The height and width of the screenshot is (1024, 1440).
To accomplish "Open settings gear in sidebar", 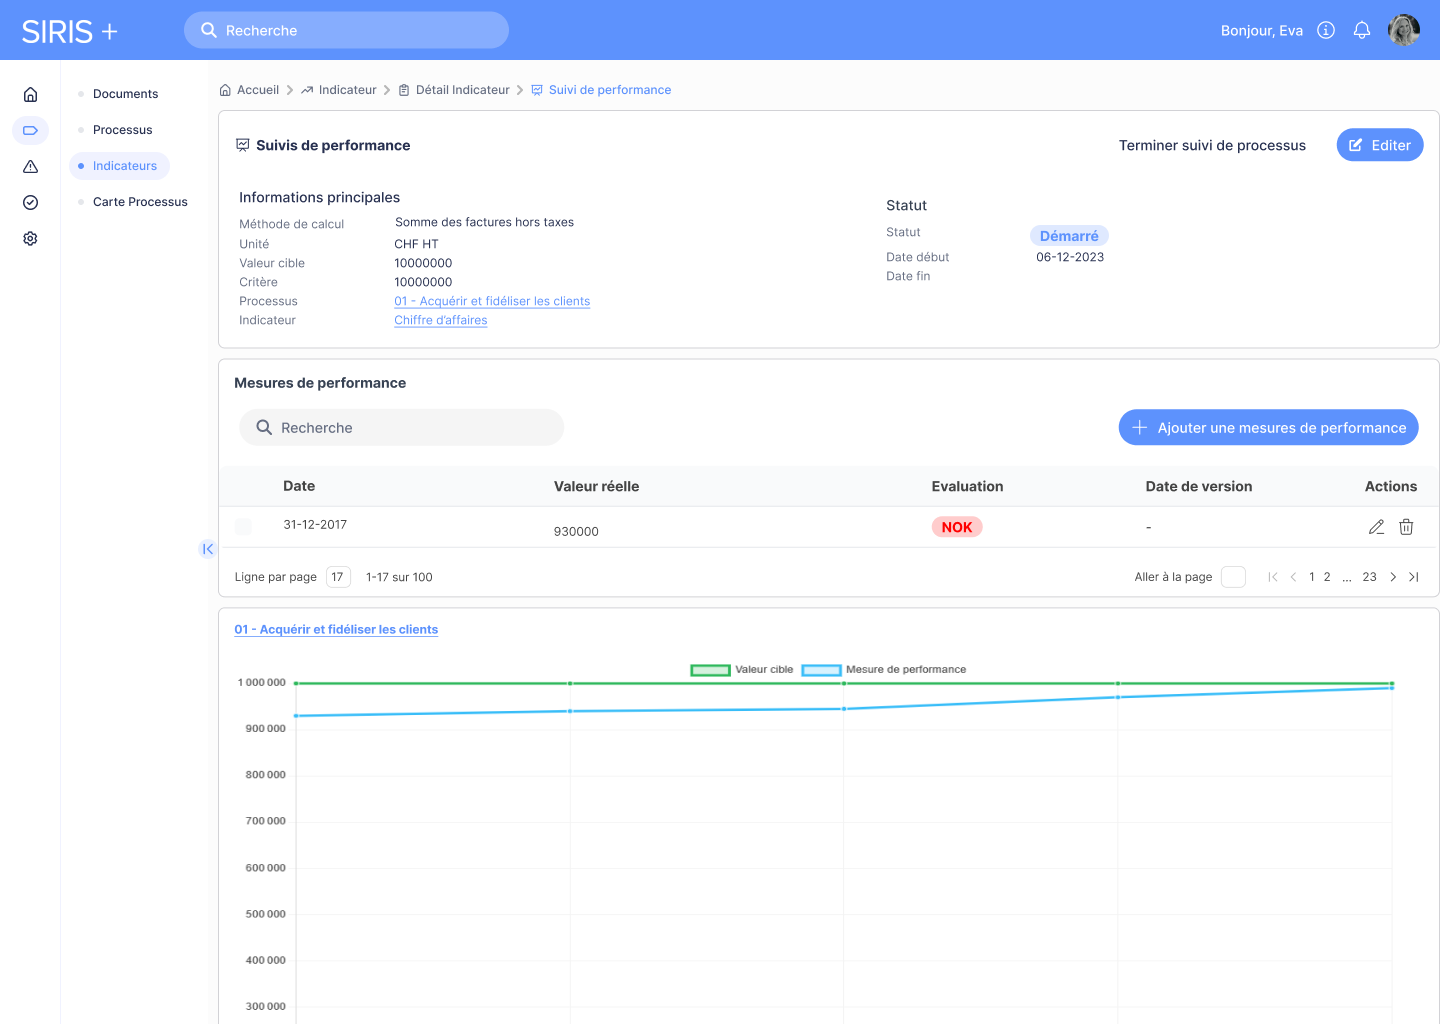I will [30, 238].
